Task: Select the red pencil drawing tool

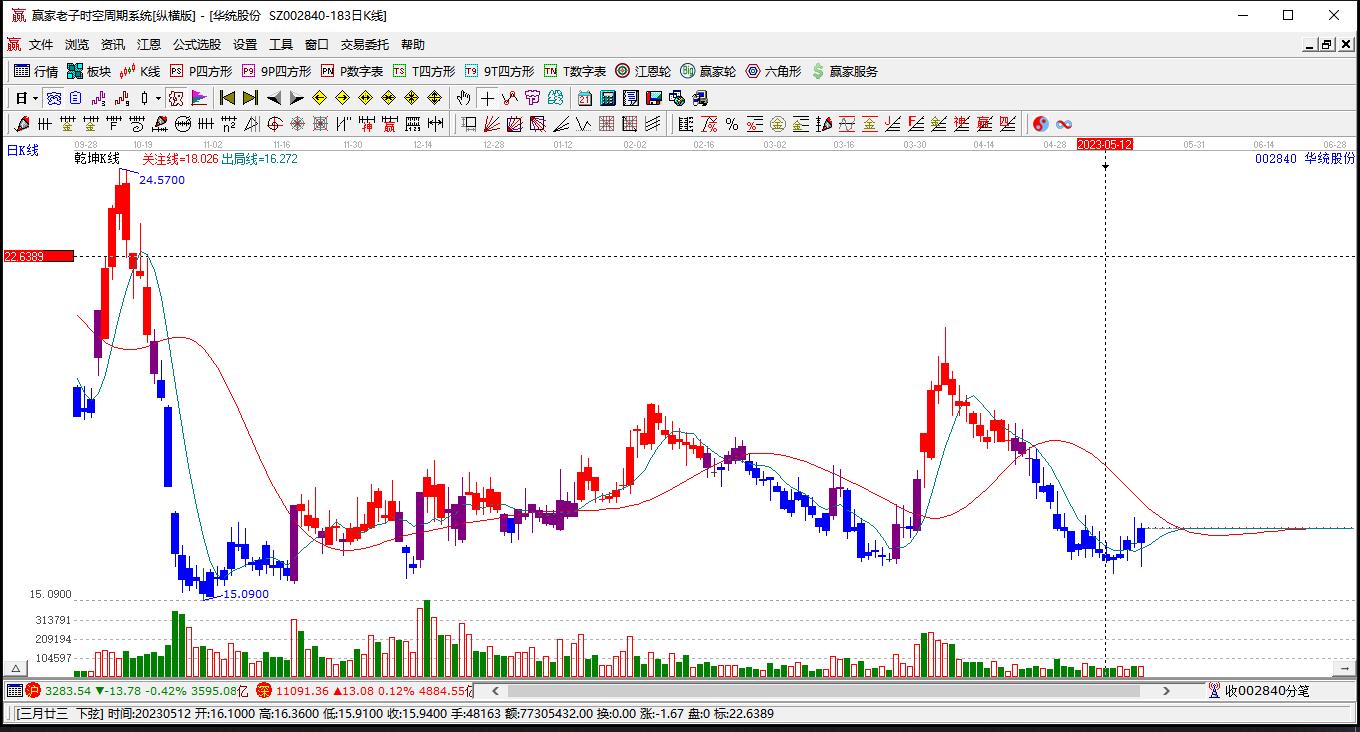Action: (x=21, y=124)
